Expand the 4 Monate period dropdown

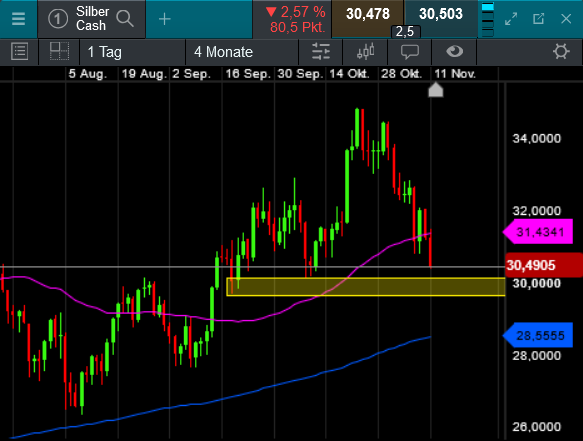242,52
